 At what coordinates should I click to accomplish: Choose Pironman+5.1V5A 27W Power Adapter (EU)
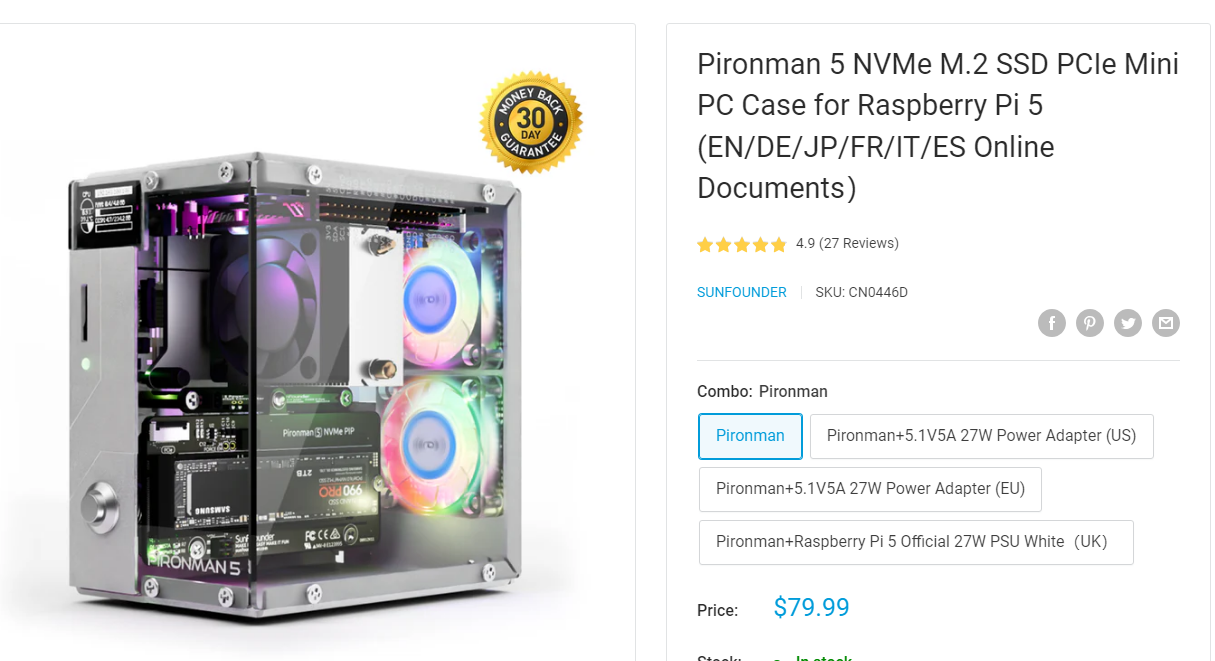(x=870, y=489)
